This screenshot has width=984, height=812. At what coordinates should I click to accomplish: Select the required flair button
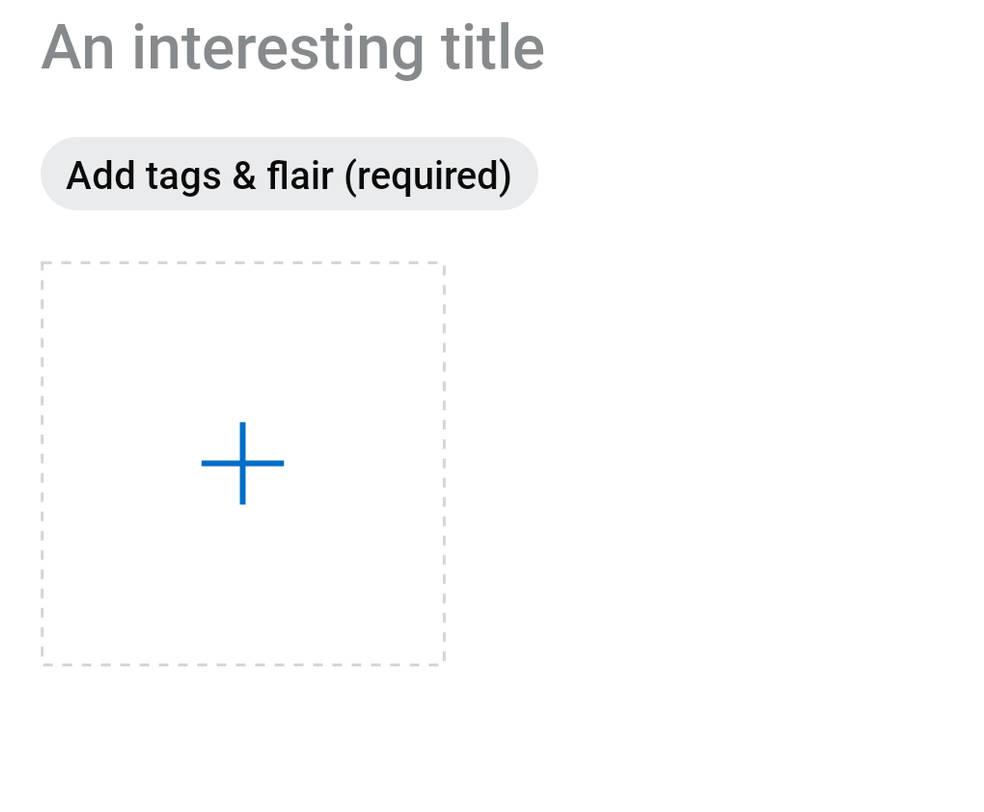[x=289, y=174]
